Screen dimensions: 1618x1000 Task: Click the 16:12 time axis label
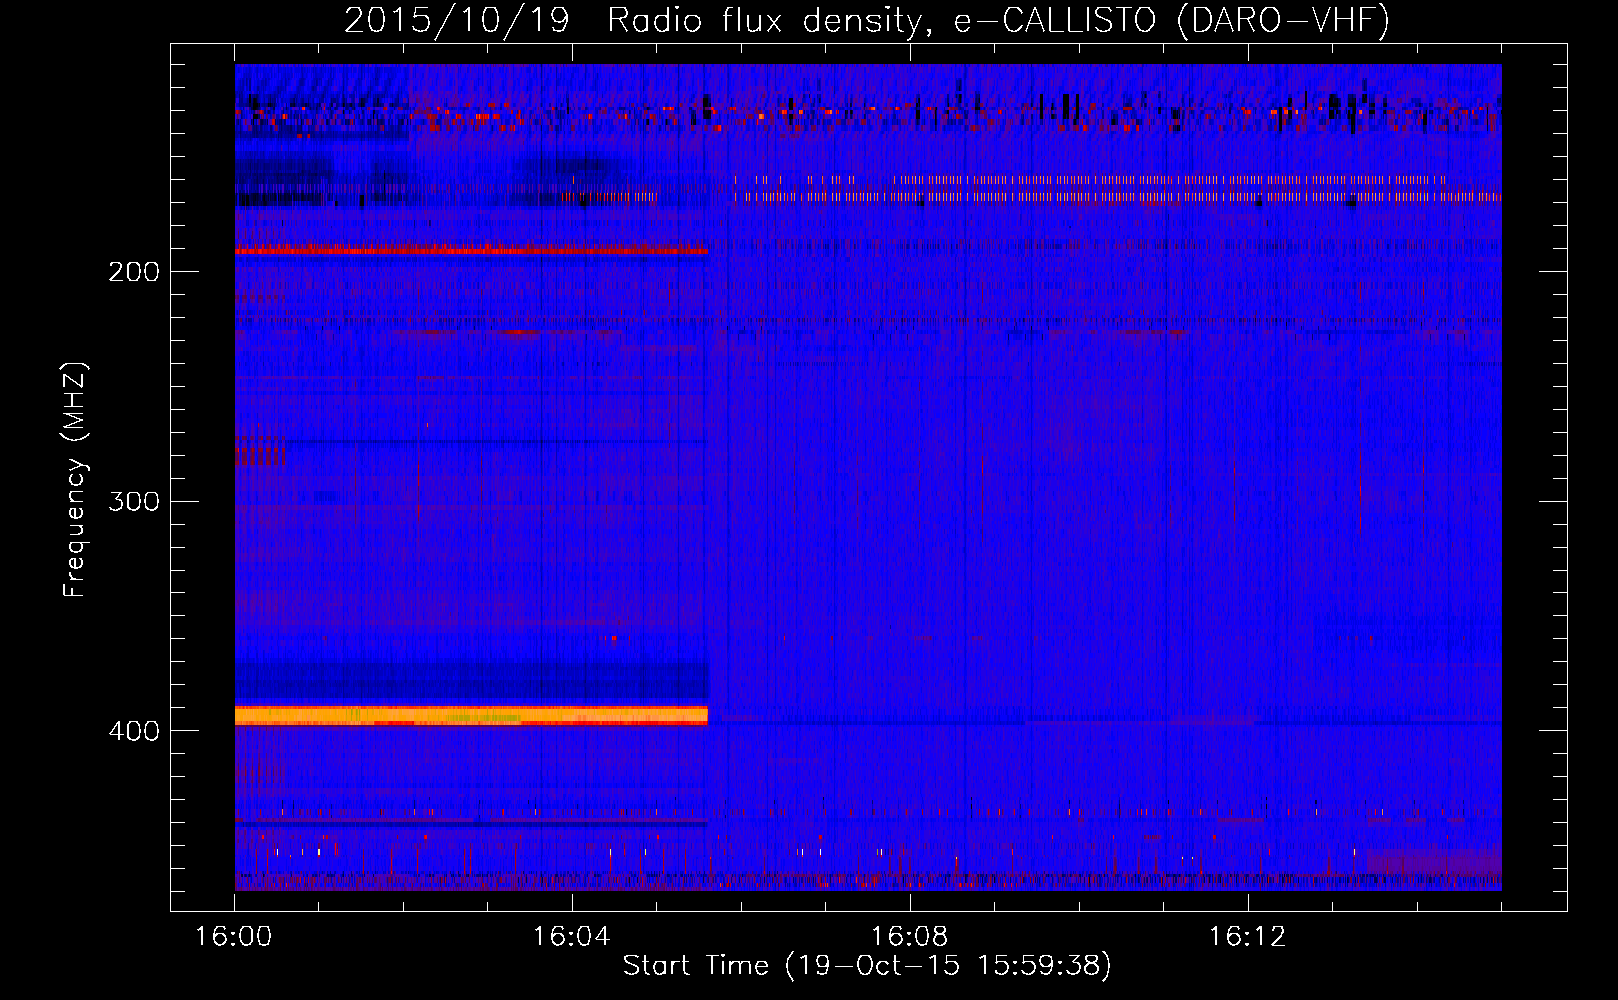click(1247, 937)
